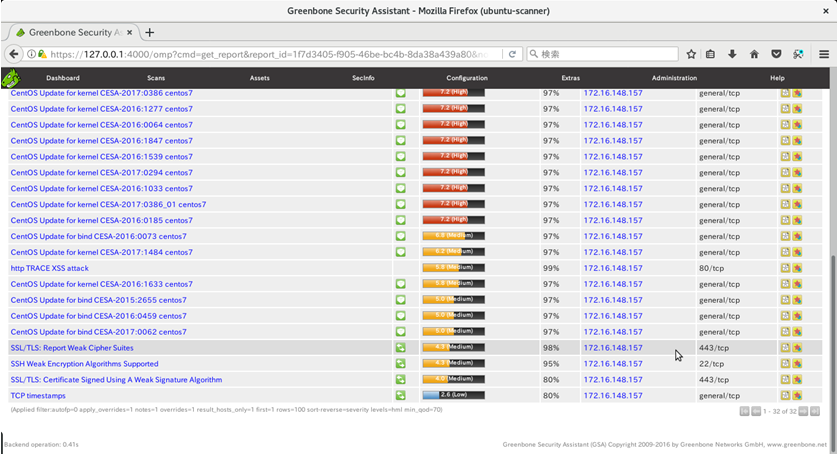Go to the Firefox home page icon
Viewport: 837px width, 455px height.
pyautogui.click(x=754, y=54)
